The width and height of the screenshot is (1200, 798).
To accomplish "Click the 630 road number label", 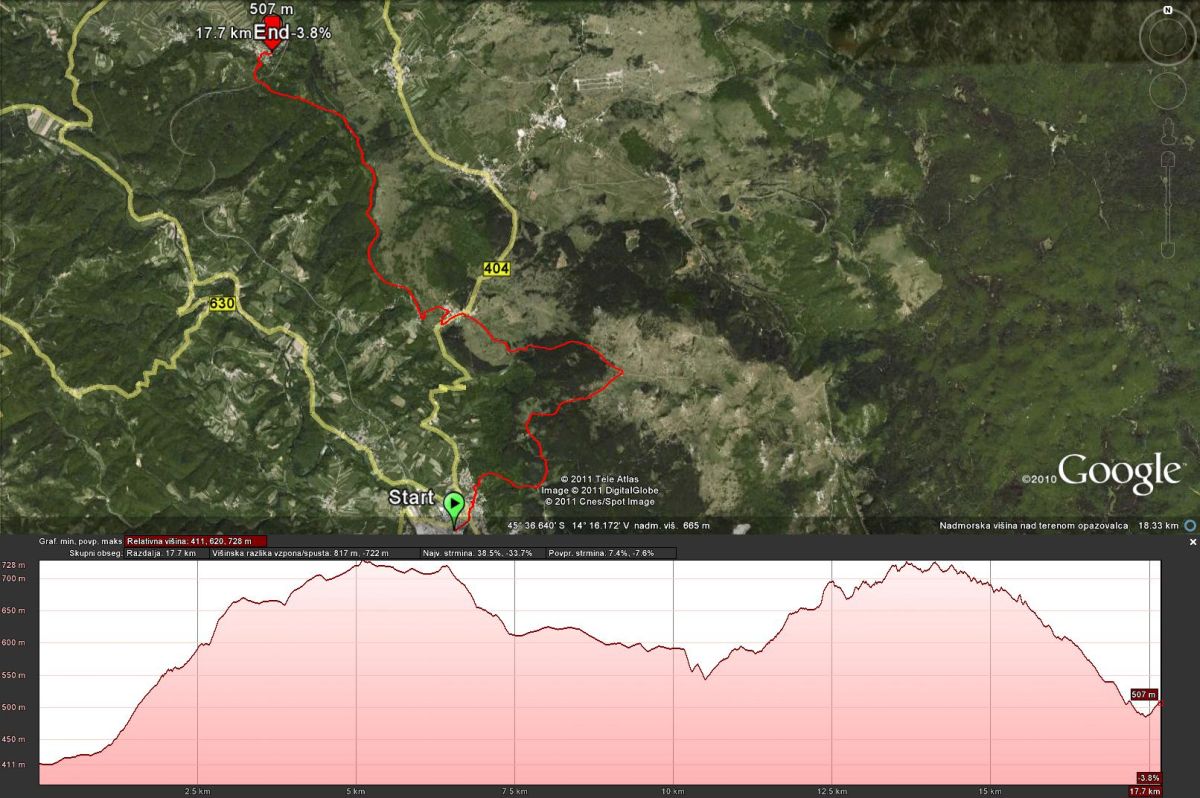I will (222, 302).
